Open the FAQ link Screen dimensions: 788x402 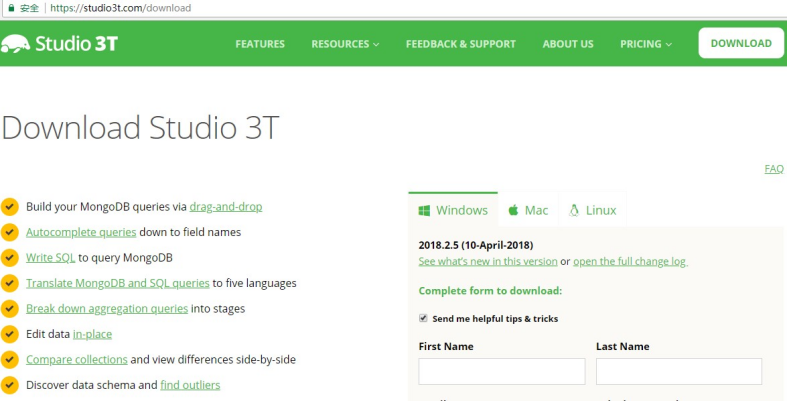click(x=774, y=169)
